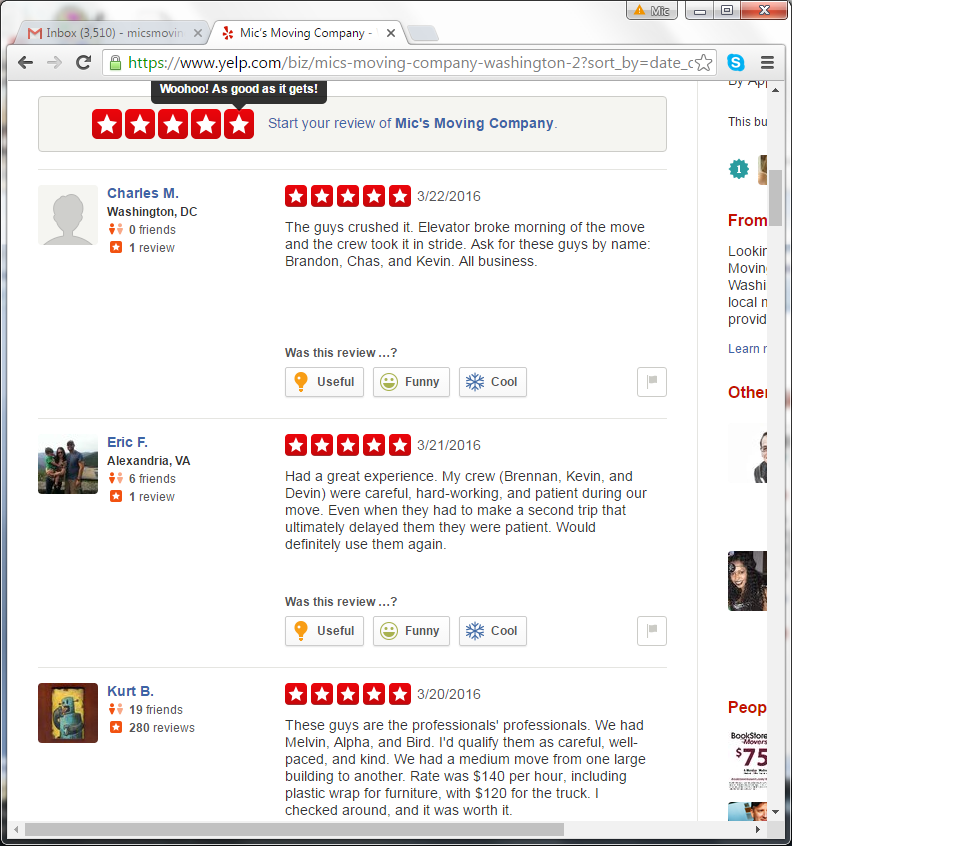Mark Charles M.'s review as Useful
960x846 pixels.
324,382
